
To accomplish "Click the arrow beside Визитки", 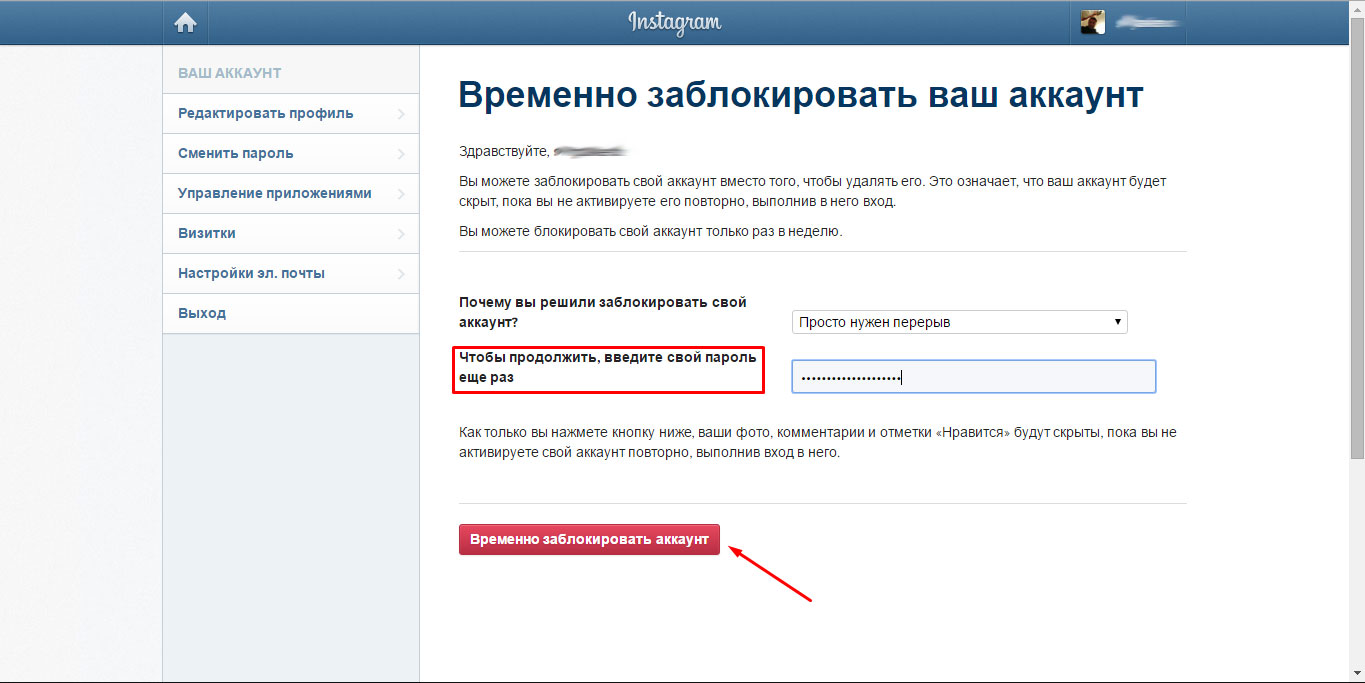I will 401,234.
